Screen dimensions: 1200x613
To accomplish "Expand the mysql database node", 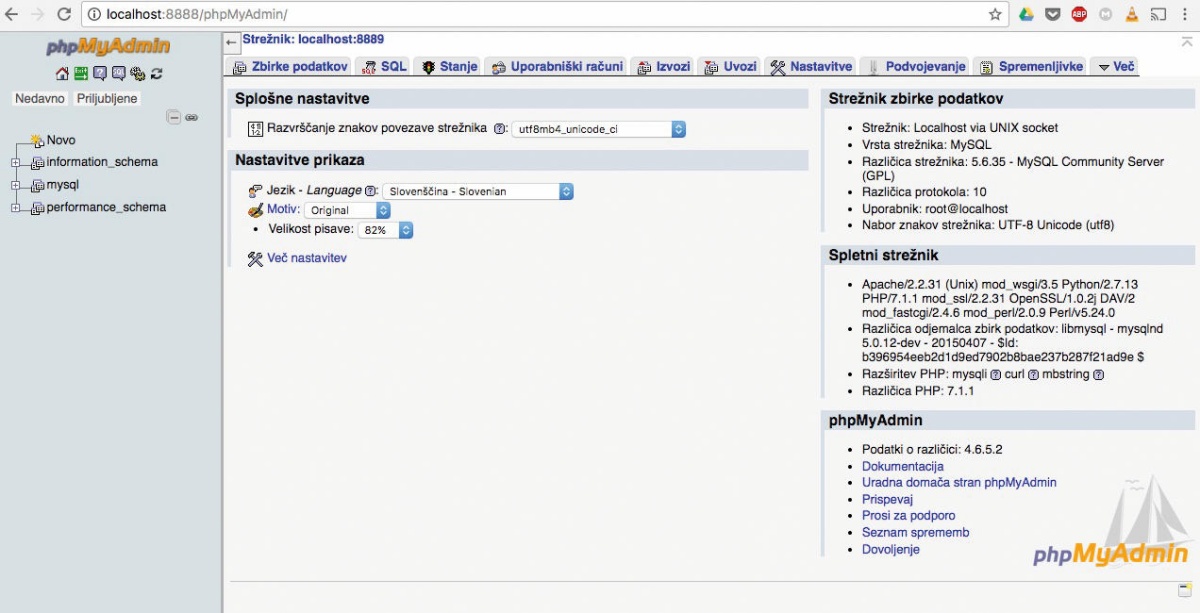I will [x=15, y=186].
